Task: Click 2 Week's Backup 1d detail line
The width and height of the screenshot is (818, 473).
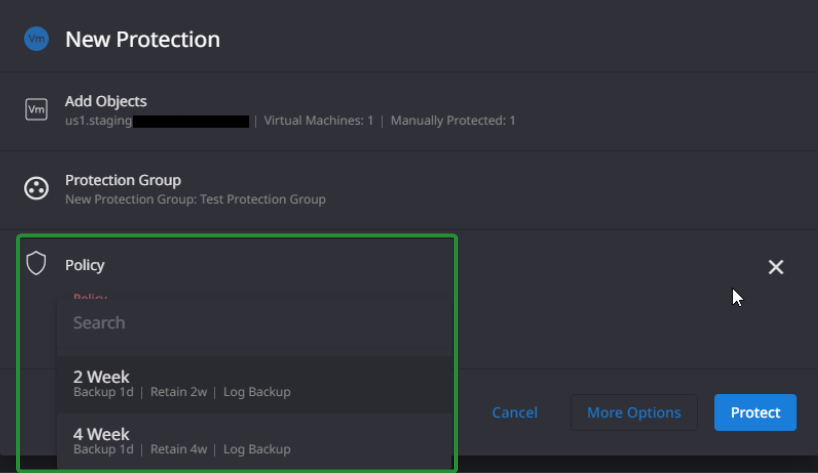Action: [x=103, y=392]
